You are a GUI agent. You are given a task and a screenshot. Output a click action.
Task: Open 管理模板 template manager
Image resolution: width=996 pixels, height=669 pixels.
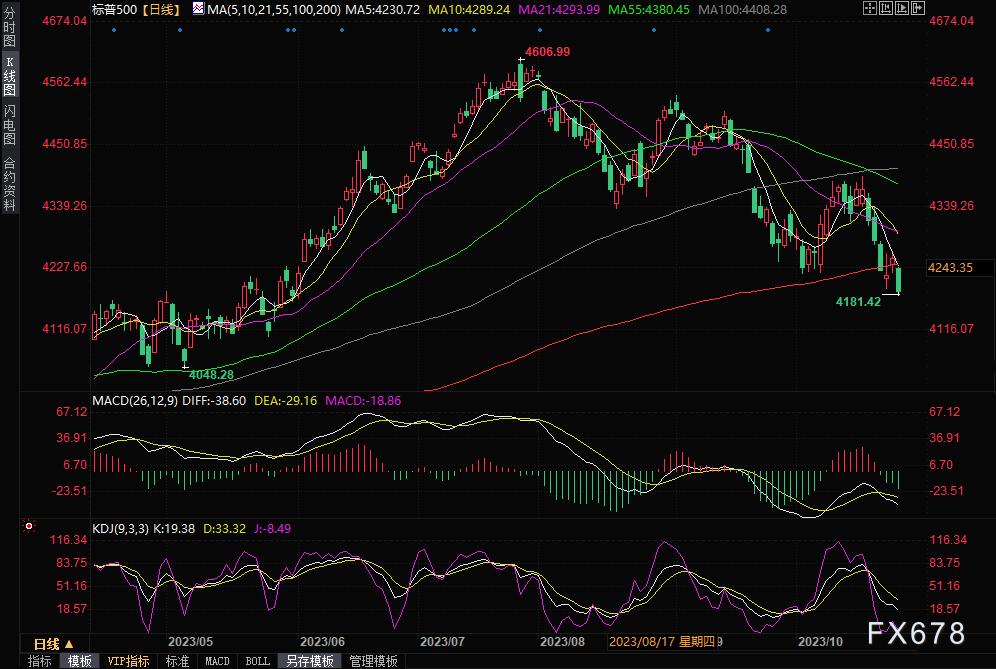[371, 661]
